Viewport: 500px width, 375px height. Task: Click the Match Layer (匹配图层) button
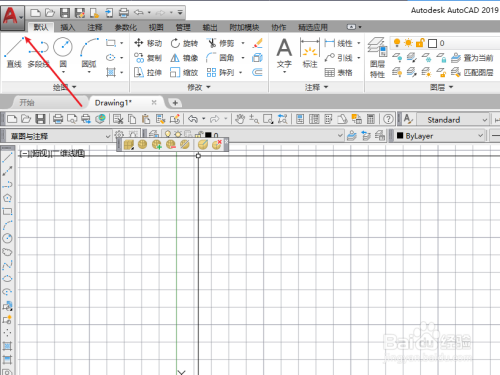472,72
